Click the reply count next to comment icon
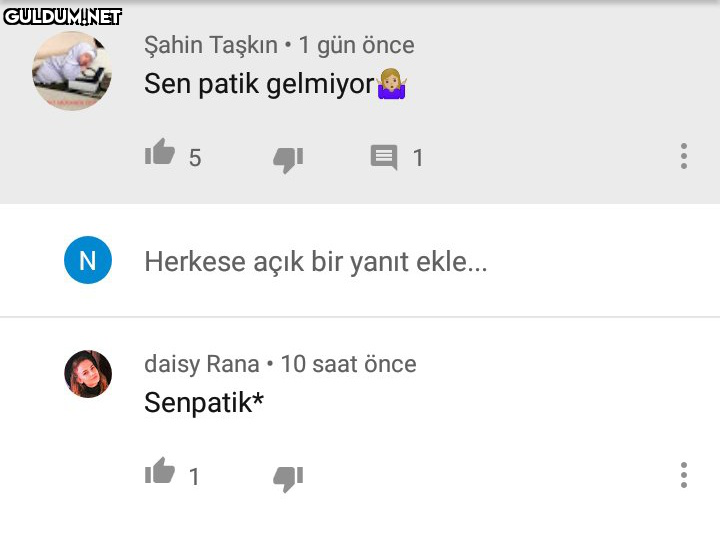Viewport: 720px width, 553px height. click(x=418, y=158)
